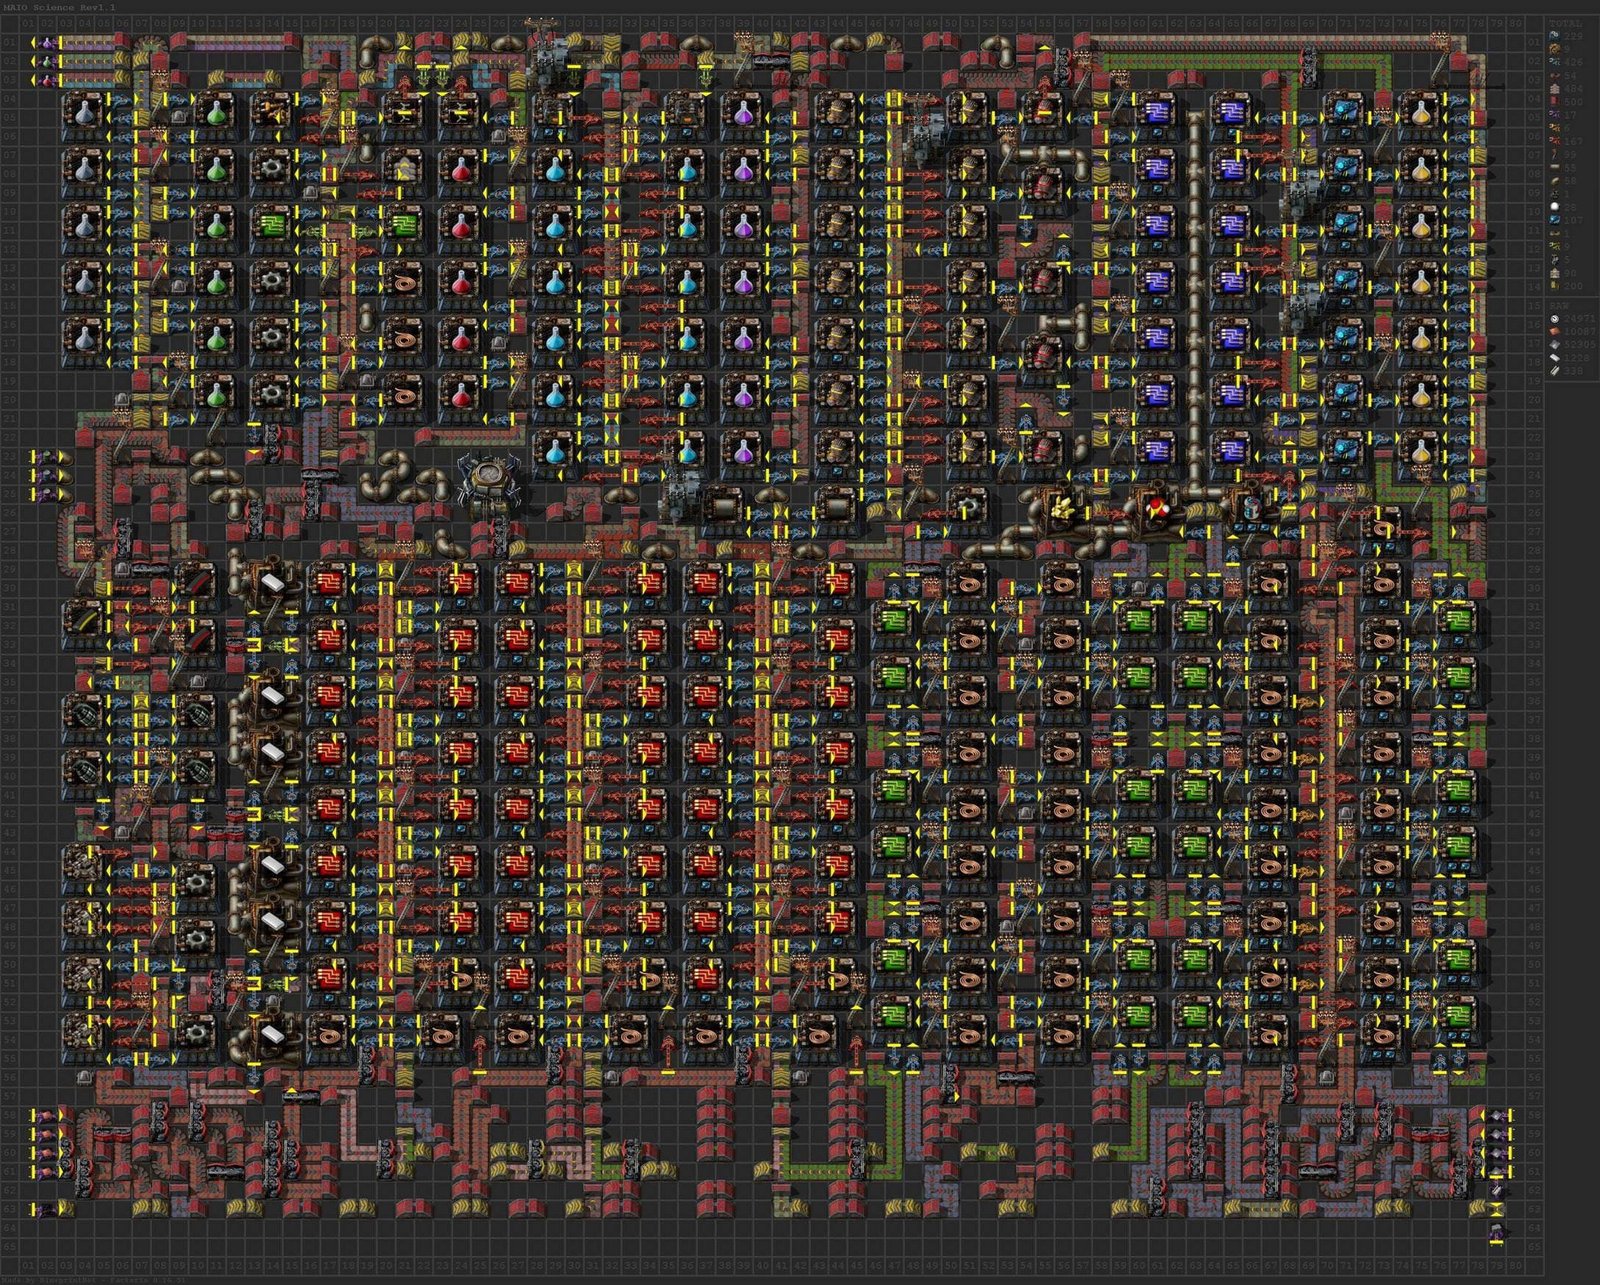Image resolution: width=1600 pixels, height=1285 pixels.
Task: Click the inserter icon beside total 426
Action: click(x=1554, y=62)
